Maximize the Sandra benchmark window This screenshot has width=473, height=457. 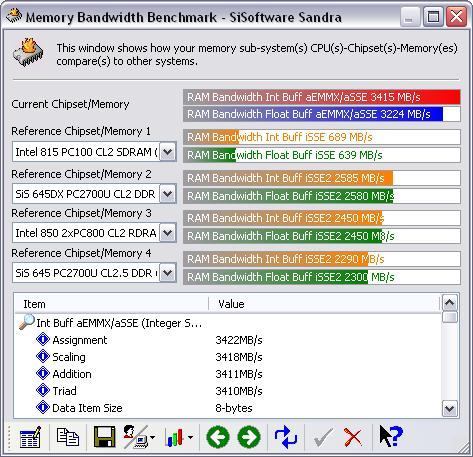(x=433, y=16)
